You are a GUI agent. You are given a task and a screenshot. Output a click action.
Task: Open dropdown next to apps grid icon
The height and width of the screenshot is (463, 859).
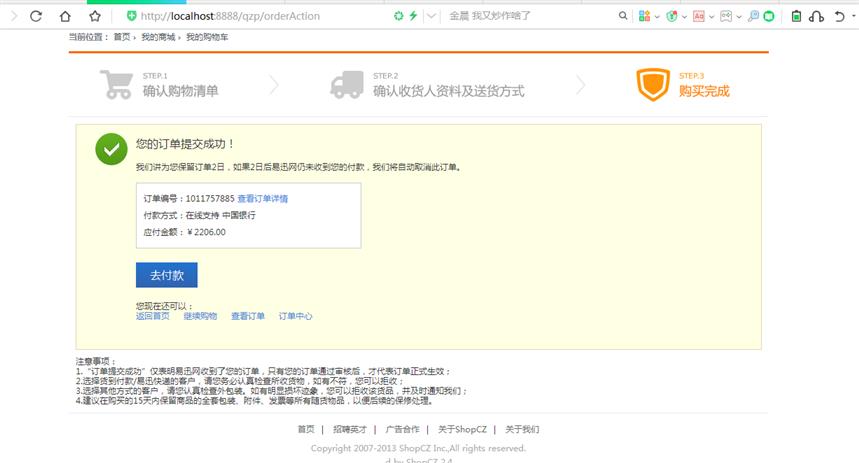(x=658, y=16)
